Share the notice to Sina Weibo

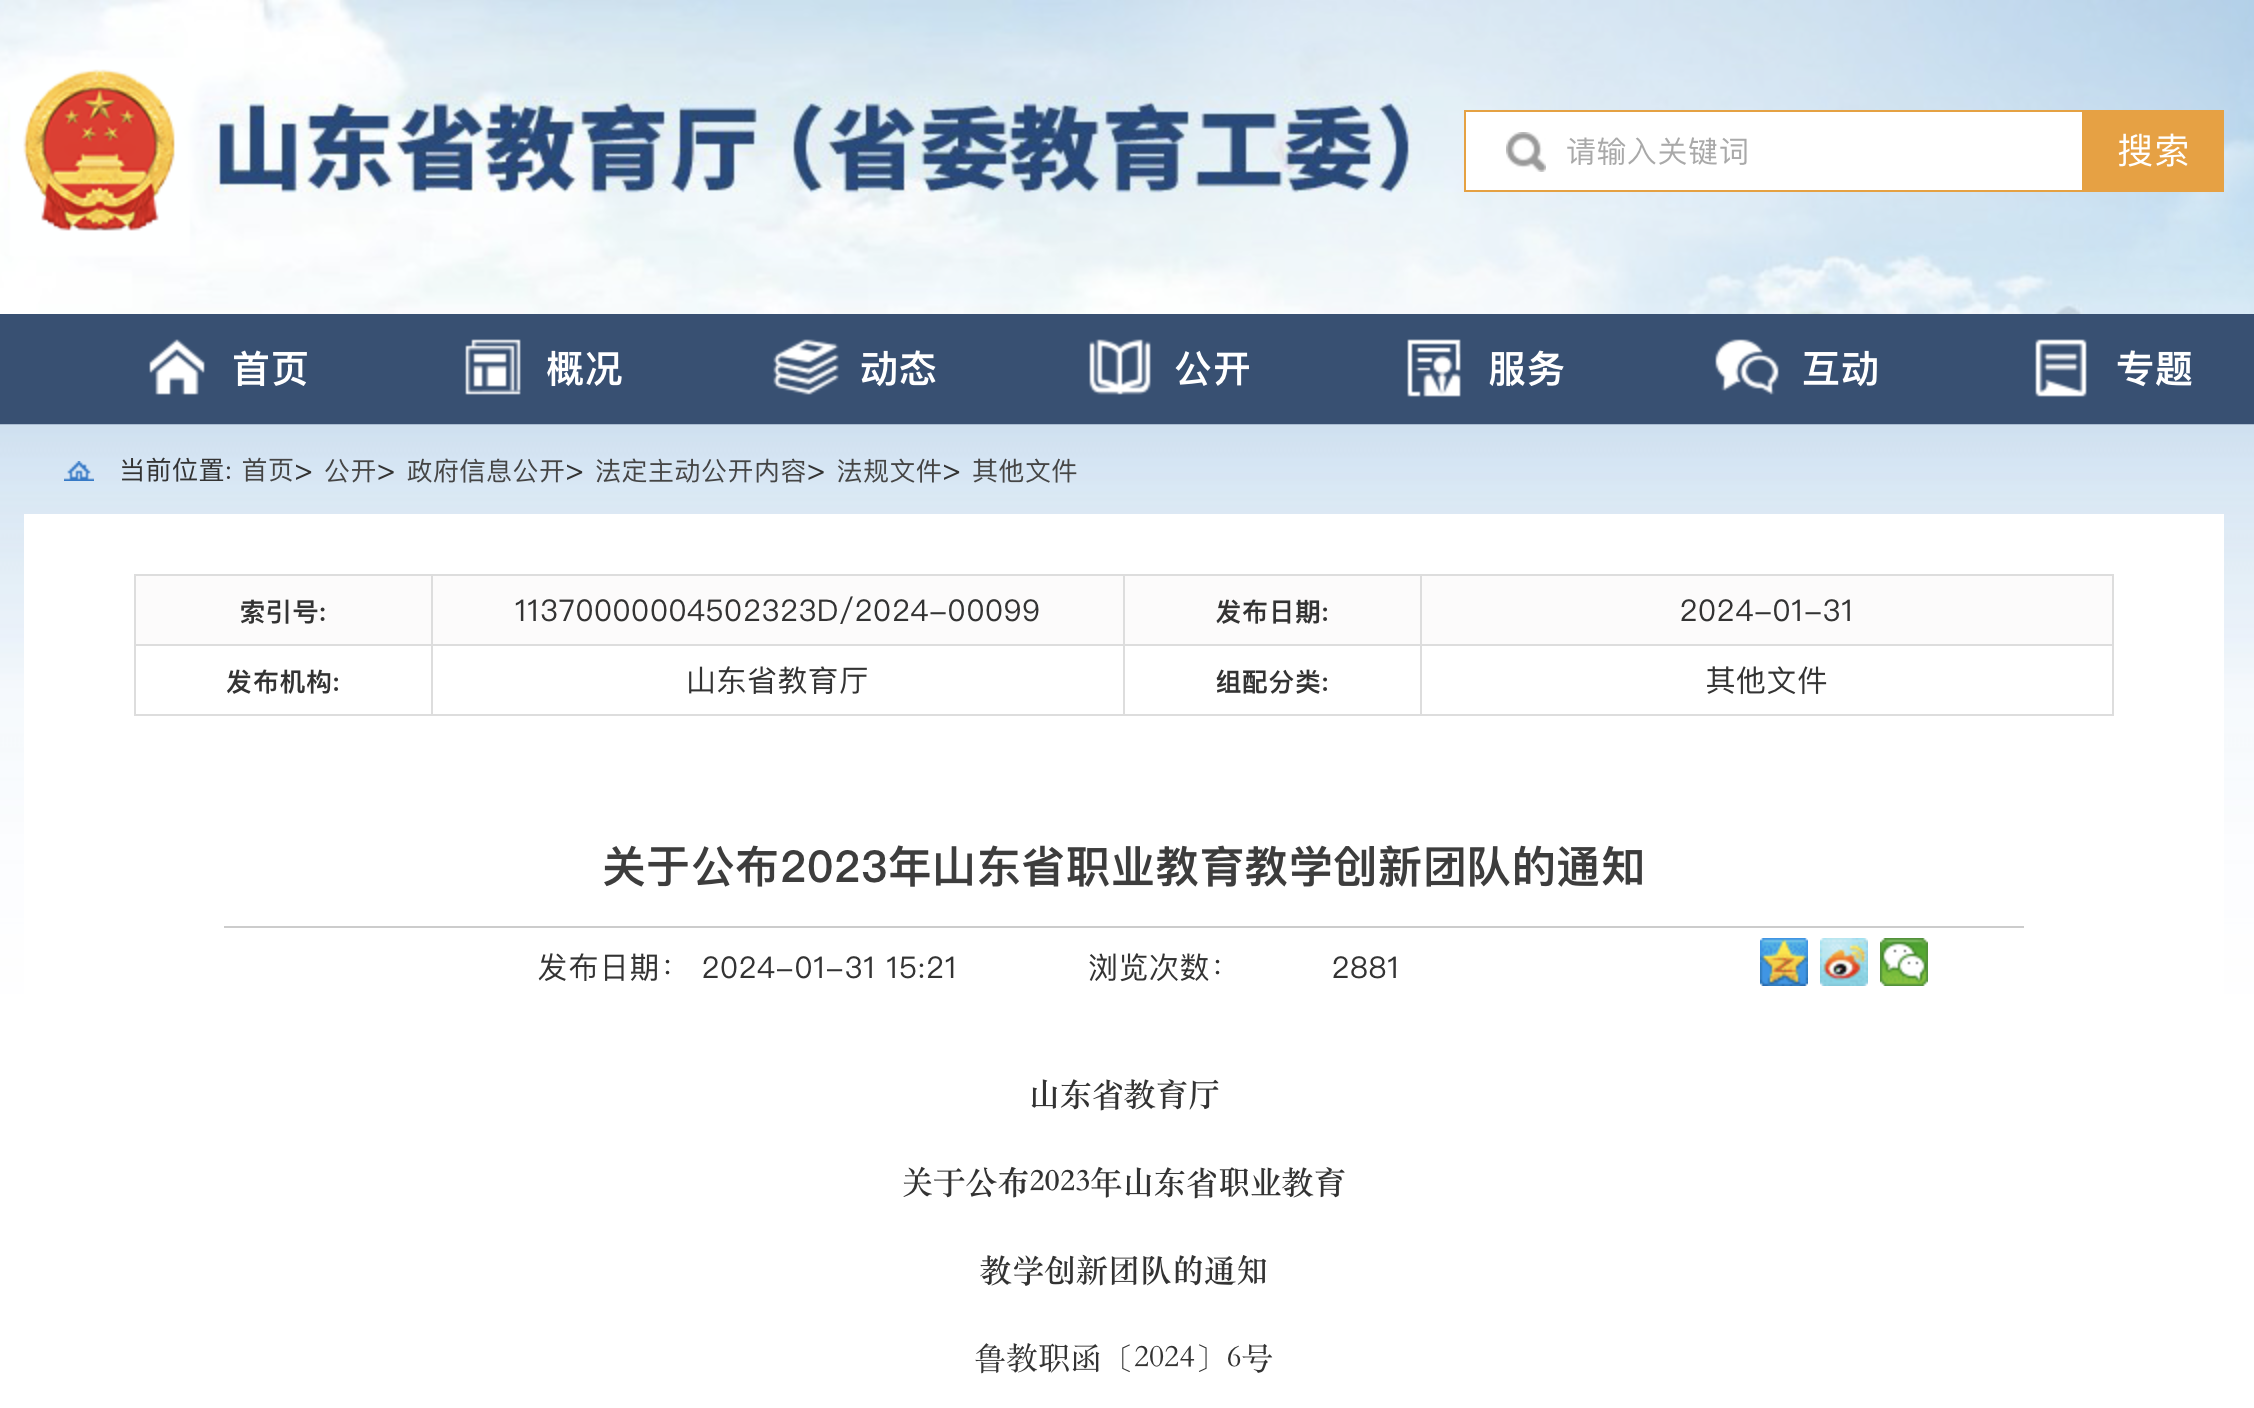(x=1845, y=963)
